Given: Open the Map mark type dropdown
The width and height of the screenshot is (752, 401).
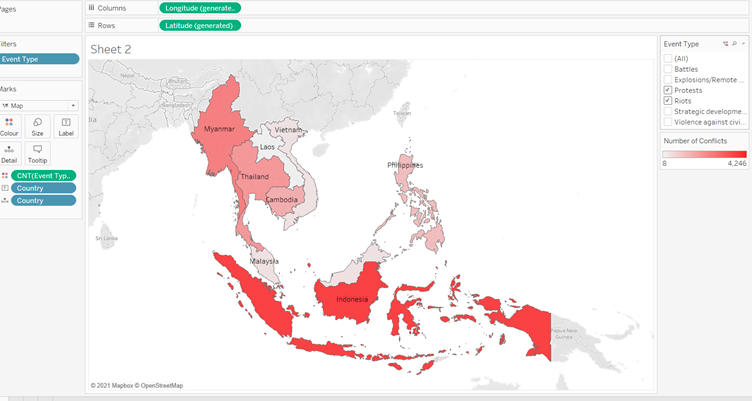Looking at the screenshot, I should (x=38, y=106).
